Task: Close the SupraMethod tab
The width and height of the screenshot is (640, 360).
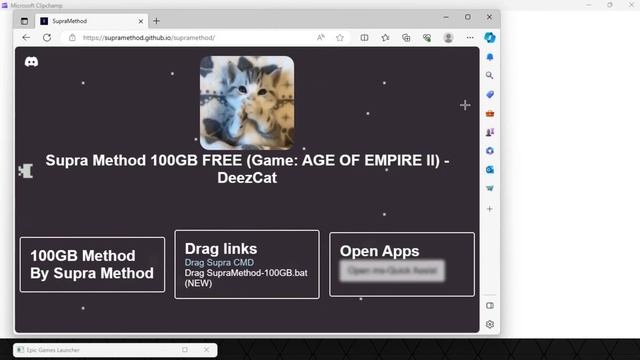Action: coord(141,21)
